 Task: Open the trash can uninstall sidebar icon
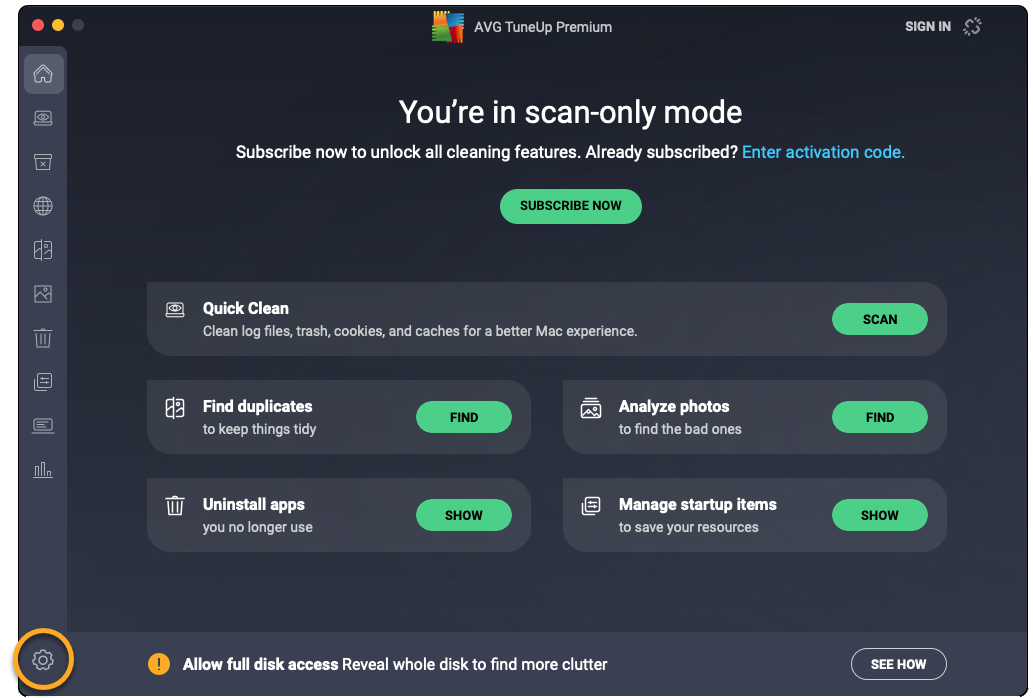click(43, 338)
